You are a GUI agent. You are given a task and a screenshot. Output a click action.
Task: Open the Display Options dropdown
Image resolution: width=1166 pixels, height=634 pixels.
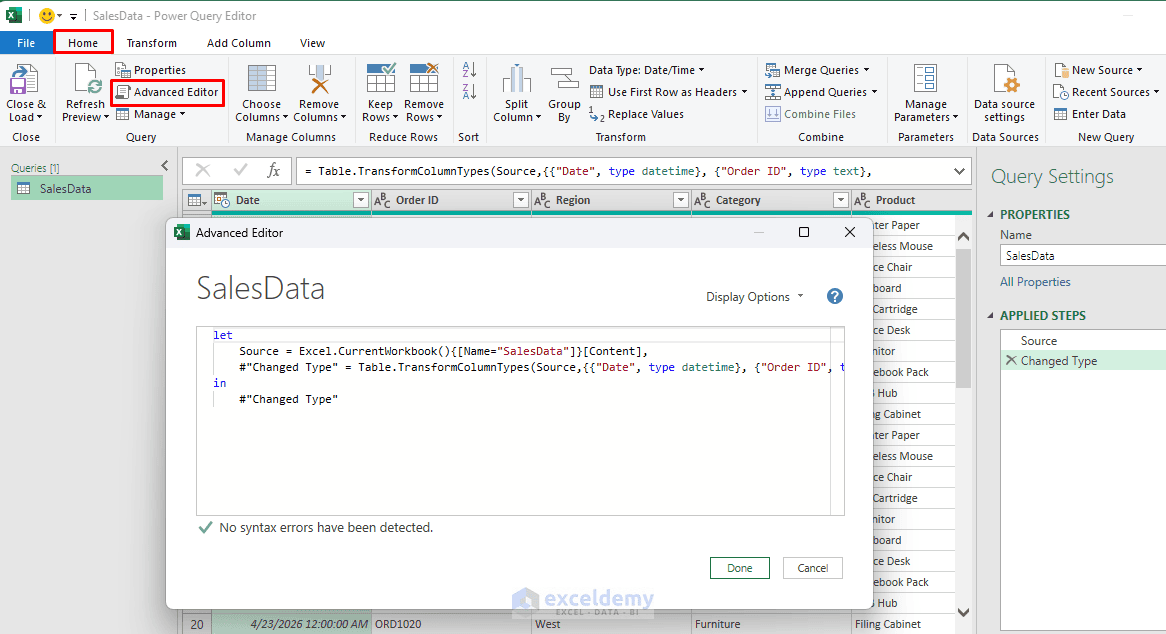[755, 297]
